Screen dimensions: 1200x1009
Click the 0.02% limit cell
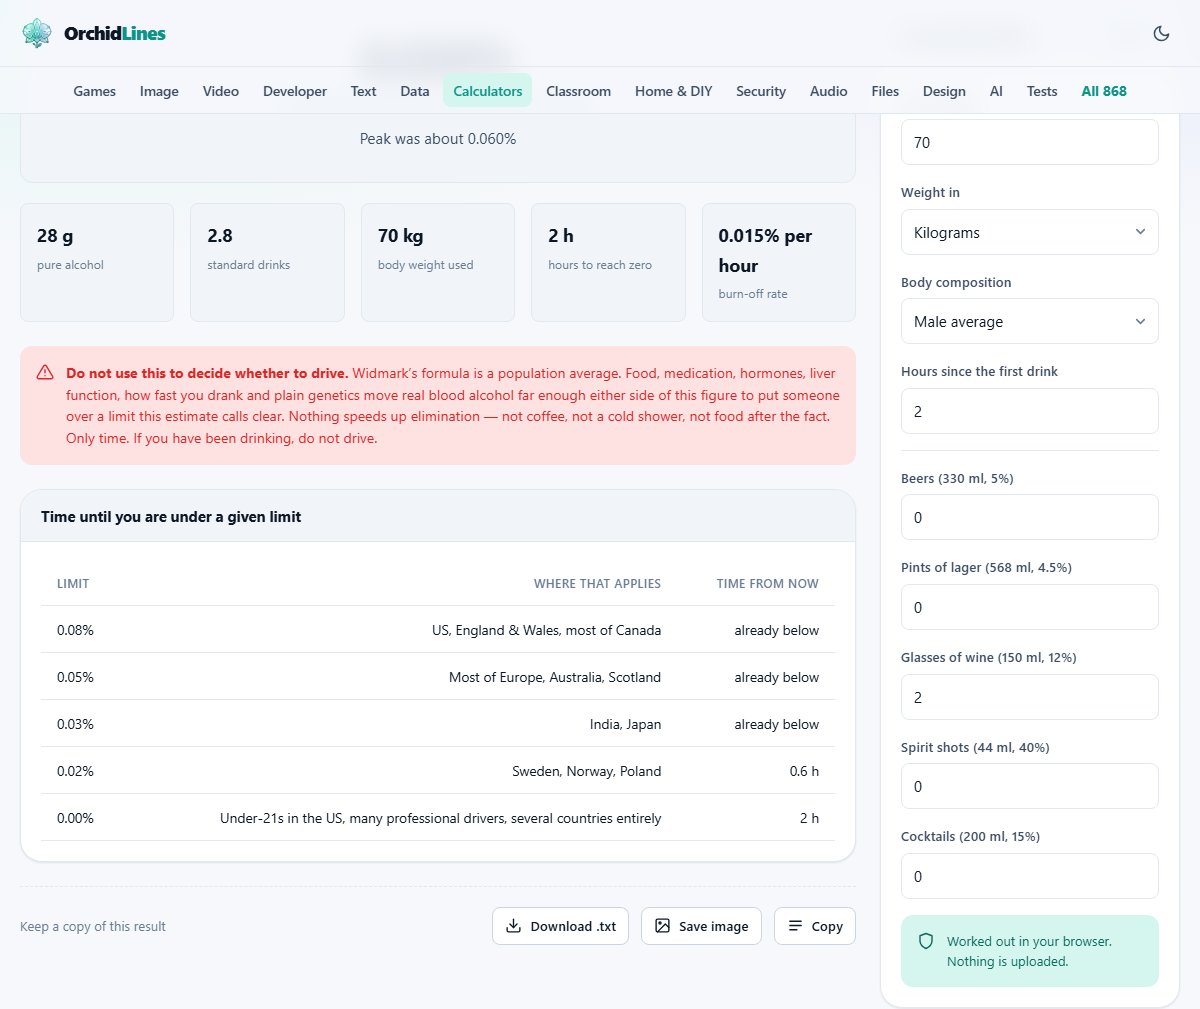(x=75, y=771)
